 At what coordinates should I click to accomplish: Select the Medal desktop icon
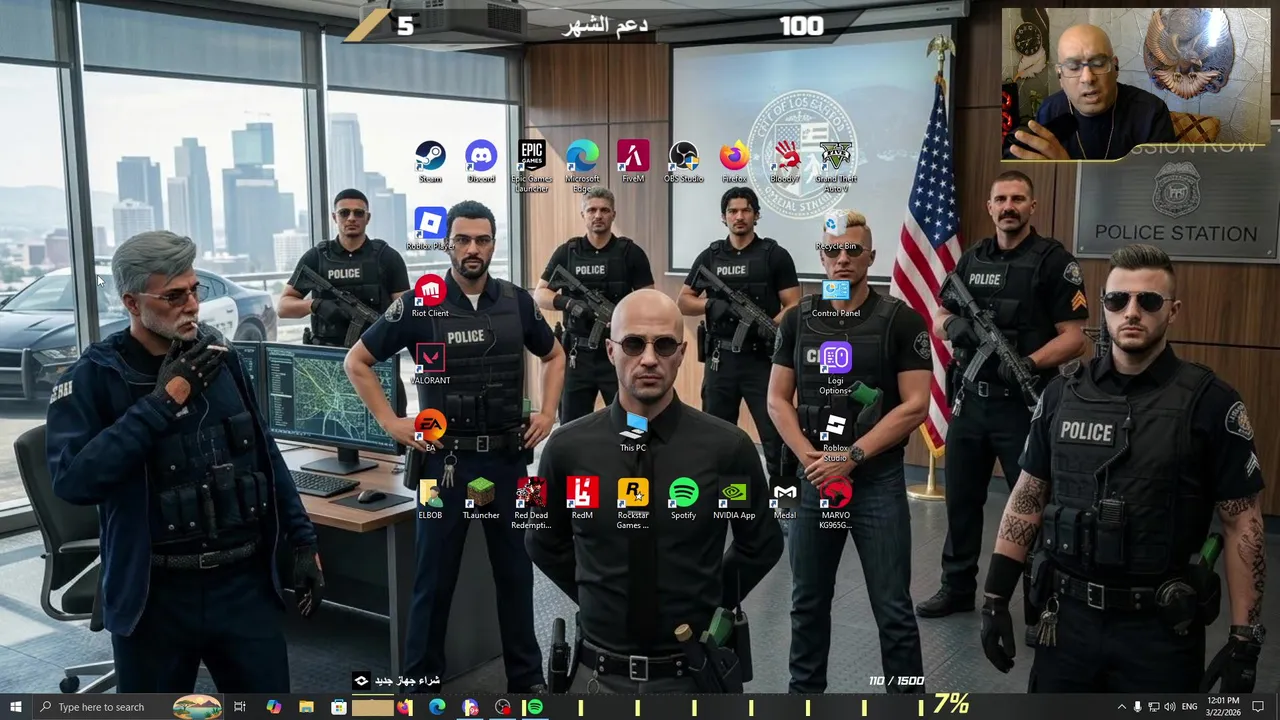[785, 499]
